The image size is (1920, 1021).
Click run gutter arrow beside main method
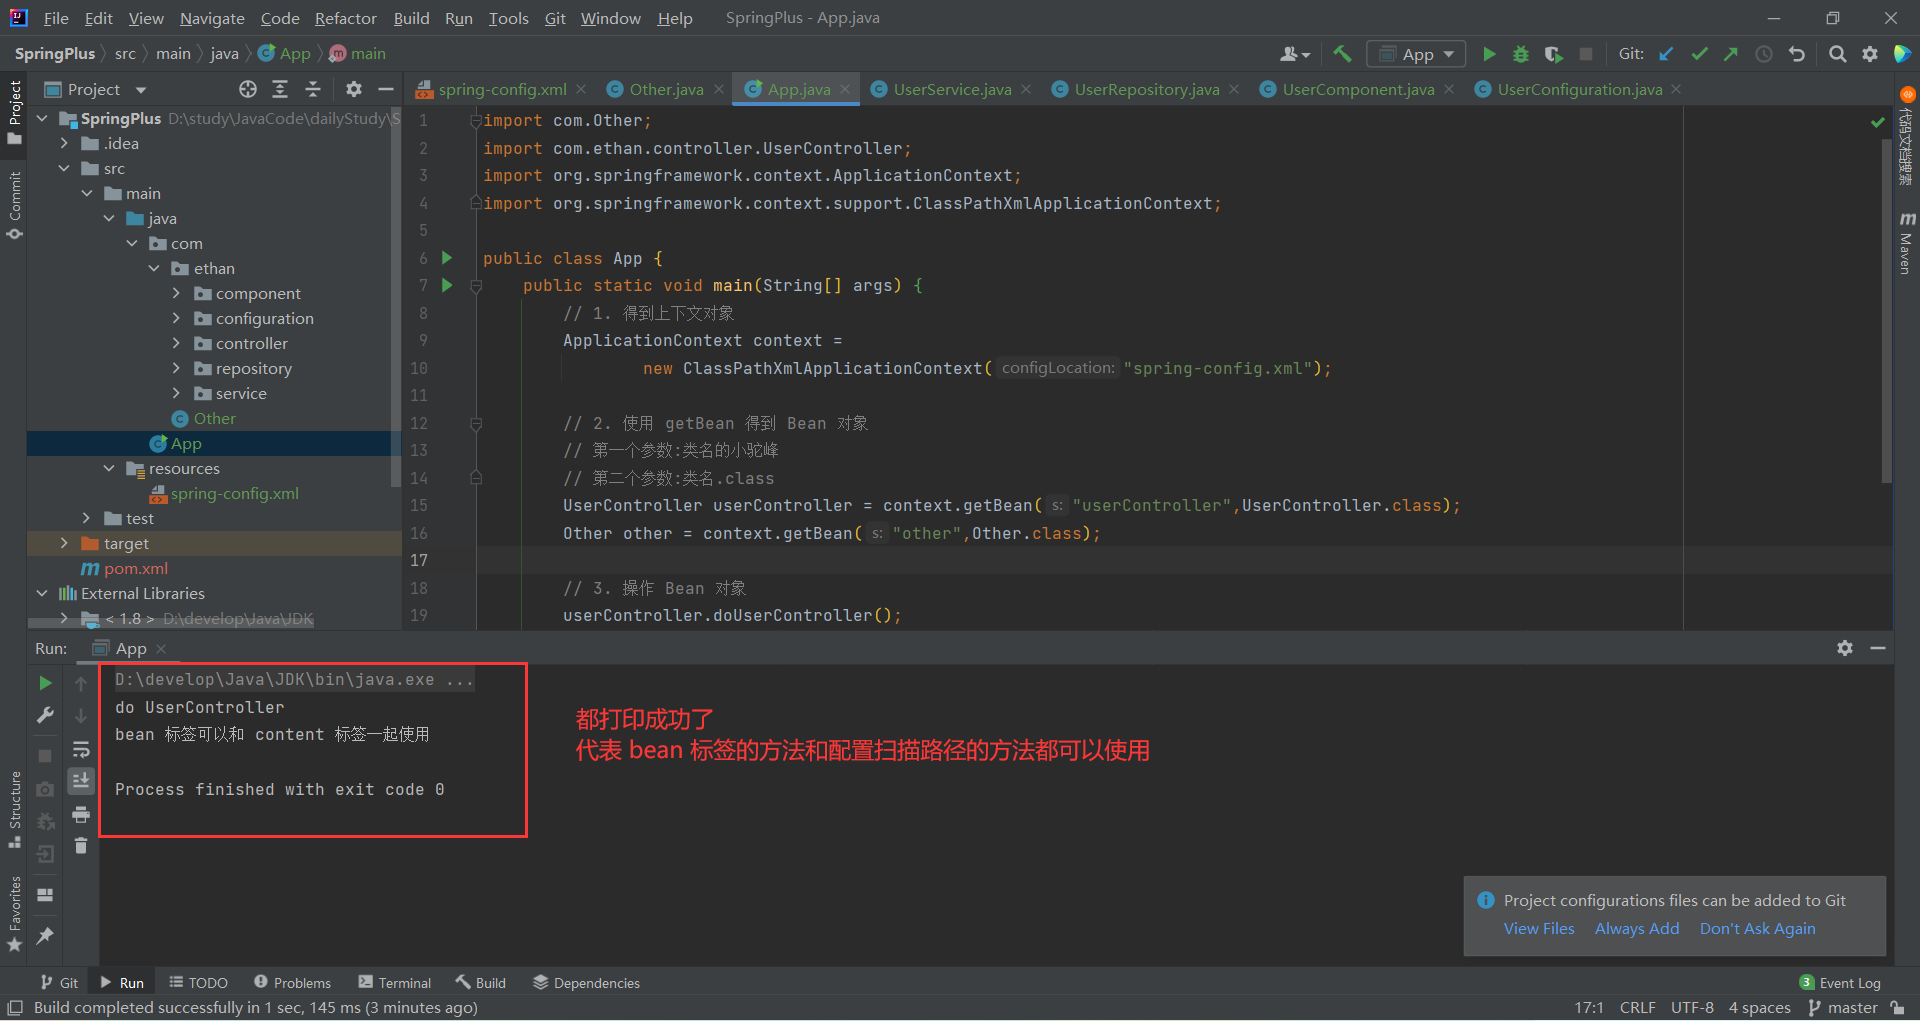click(x=447, y=285)
